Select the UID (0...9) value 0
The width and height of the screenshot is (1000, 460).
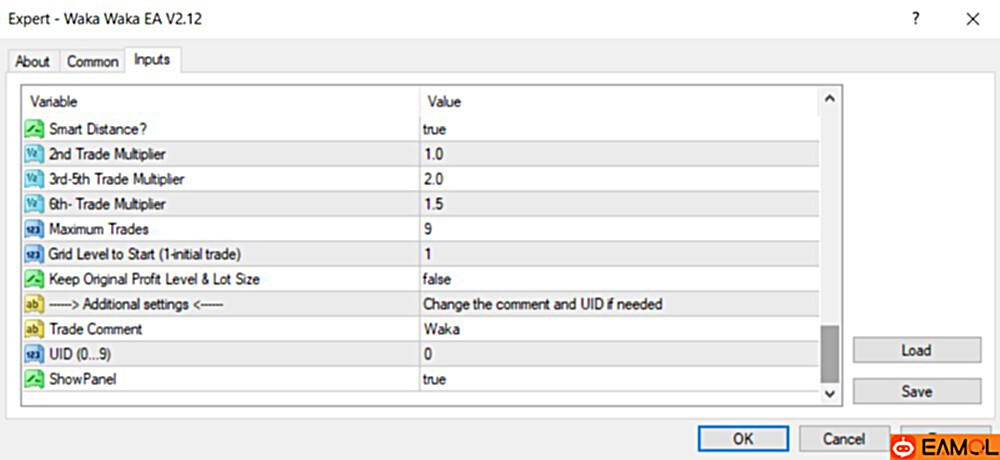427,354
